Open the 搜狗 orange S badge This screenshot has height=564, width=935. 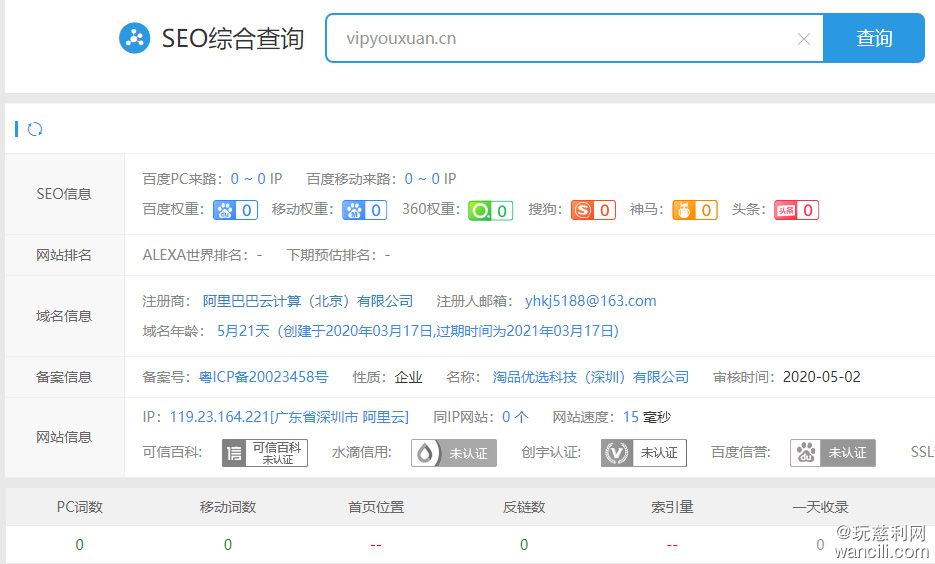pyautogui.click(x=593, y=210)
